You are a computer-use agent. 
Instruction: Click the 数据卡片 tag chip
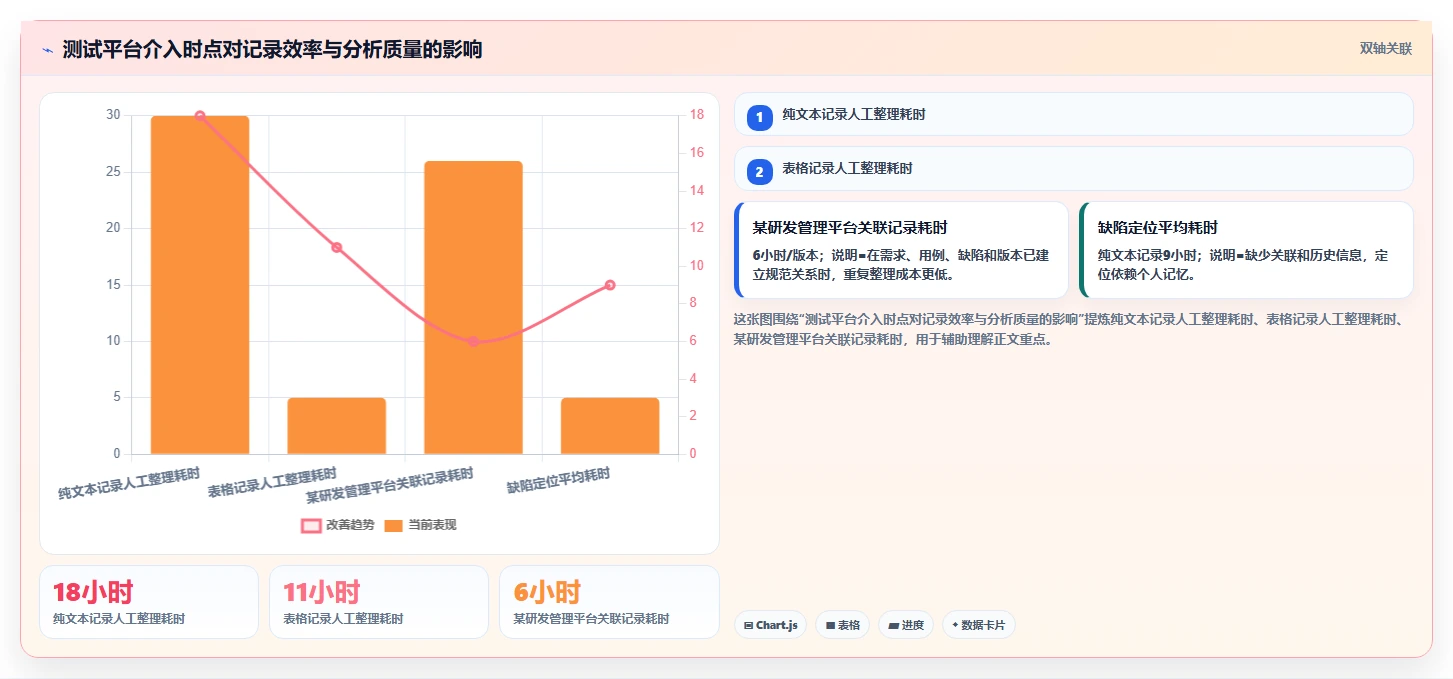(x=978, y=625)
